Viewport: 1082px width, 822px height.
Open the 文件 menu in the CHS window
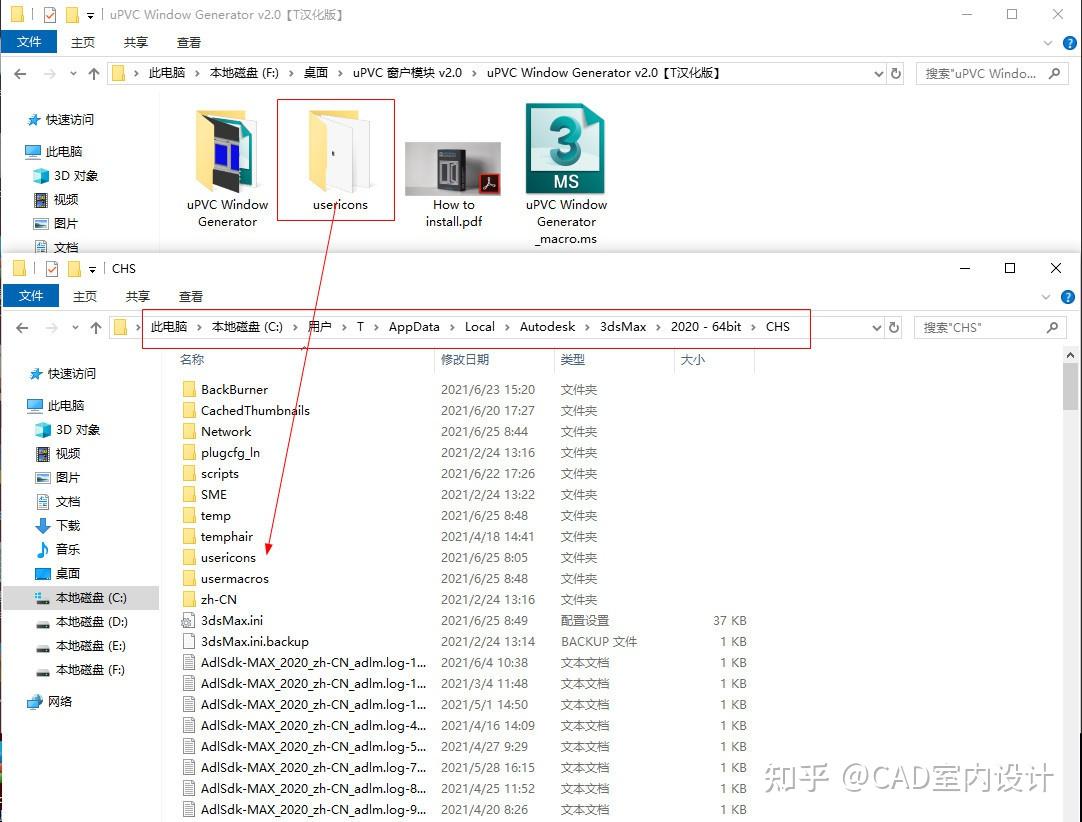(31, 296)
